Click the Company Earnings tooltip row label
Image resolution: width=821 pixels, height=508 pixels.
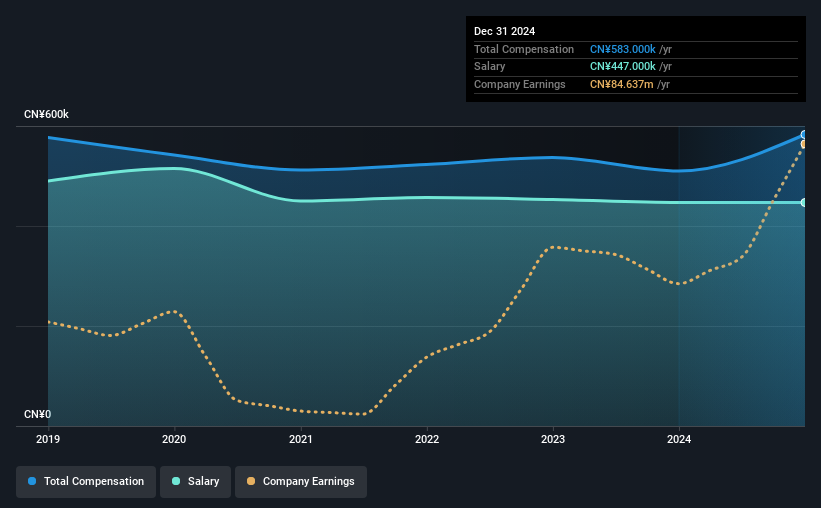519,84
